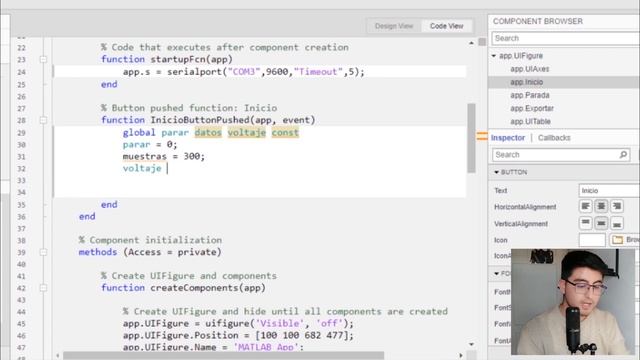Click the Inspector search magnifier icon
The width and height of the screenshot is (640, 360).
(623, 155)
